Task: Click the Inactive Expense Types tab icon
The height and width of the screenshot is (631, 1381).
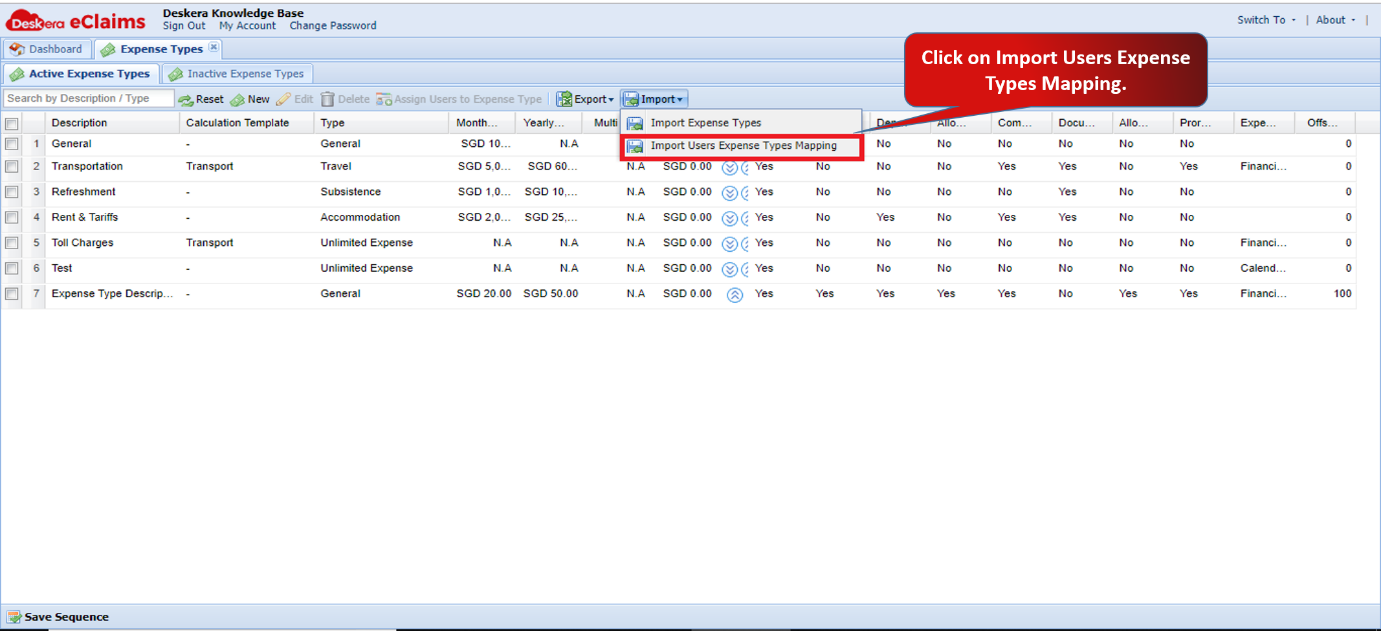Action: pos(176,74)
